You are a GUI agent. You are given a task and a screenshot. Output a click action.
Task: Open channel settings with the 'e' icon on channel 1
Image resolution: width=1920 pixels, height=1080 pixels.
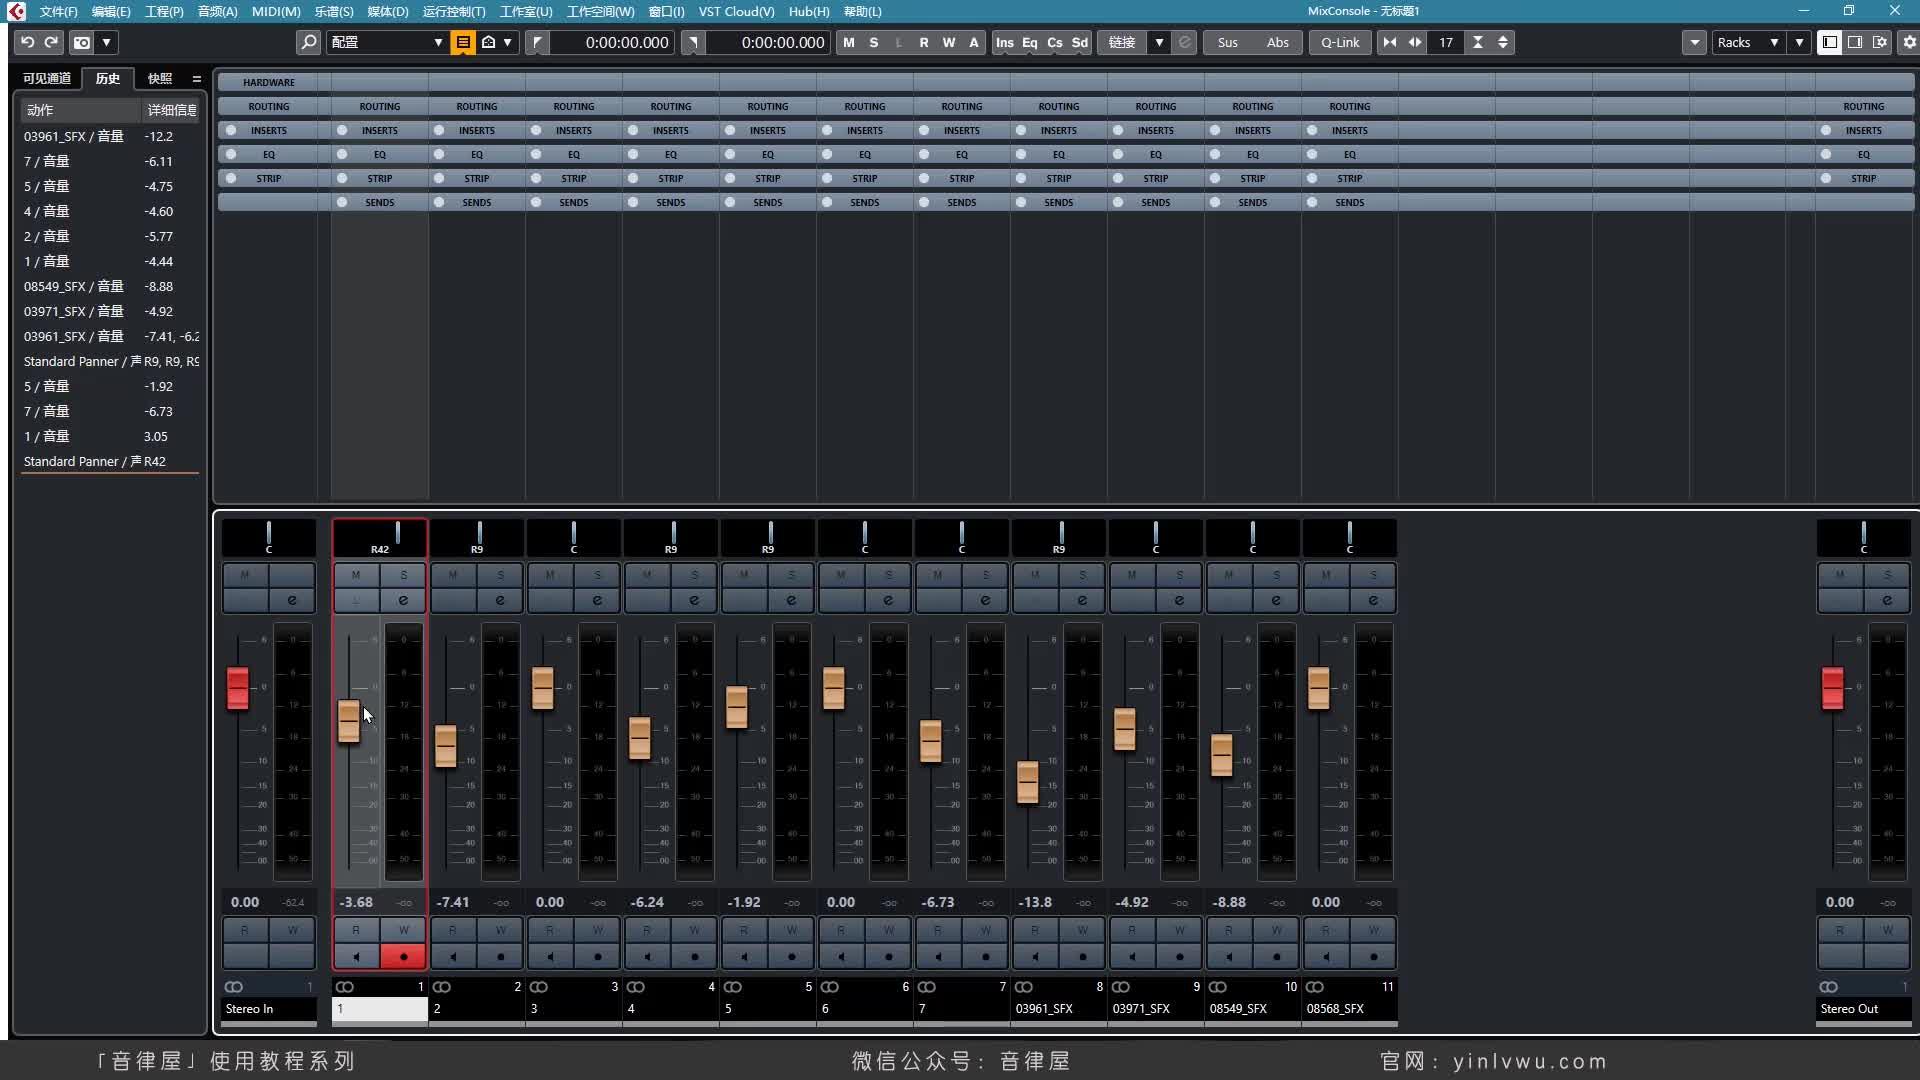[403, 600]
